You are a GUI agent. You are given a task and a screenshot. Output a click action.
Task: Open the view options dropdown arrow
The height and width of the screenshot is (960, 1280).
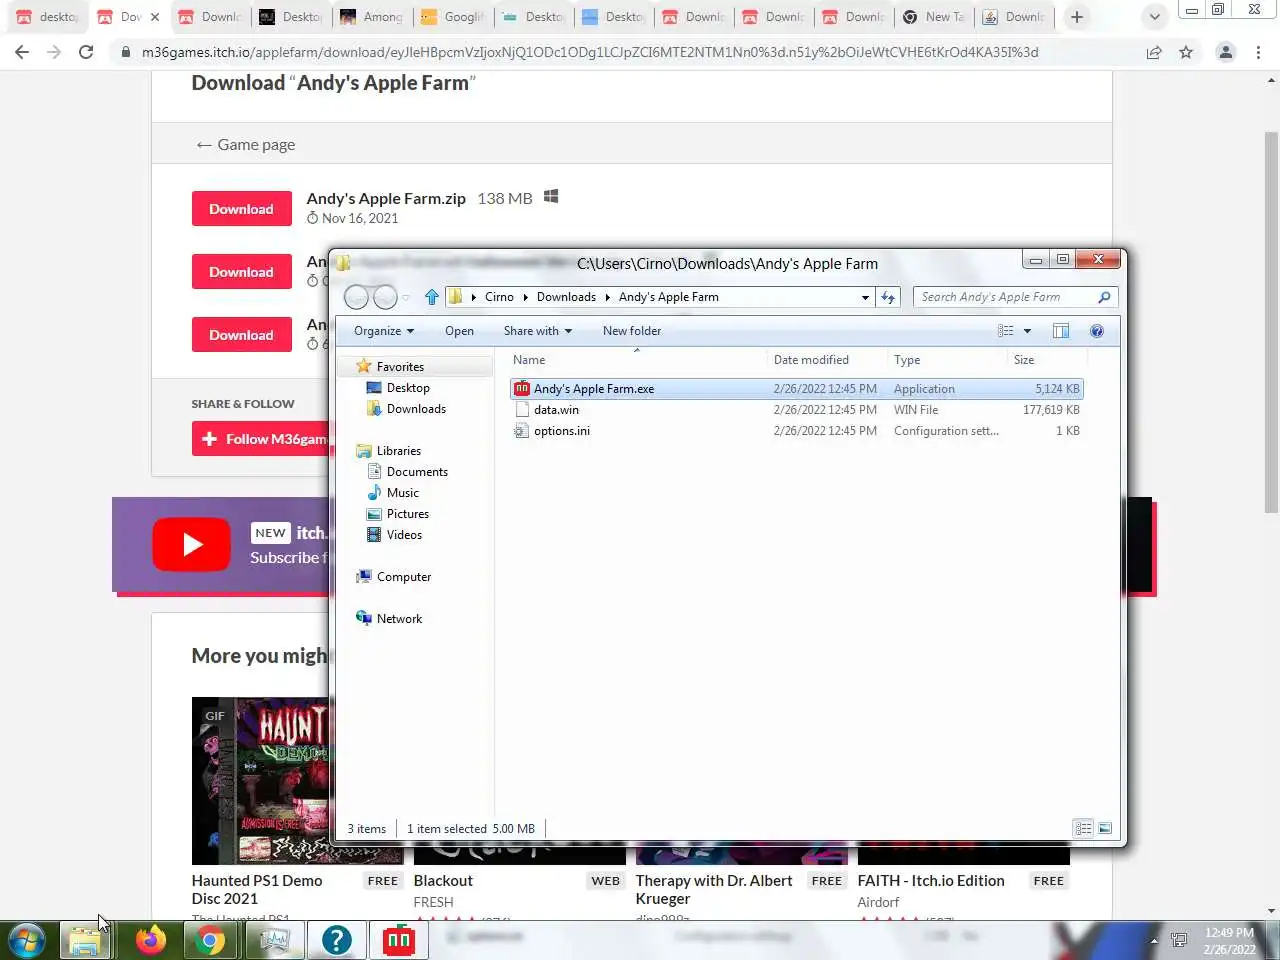[1027, 331]
